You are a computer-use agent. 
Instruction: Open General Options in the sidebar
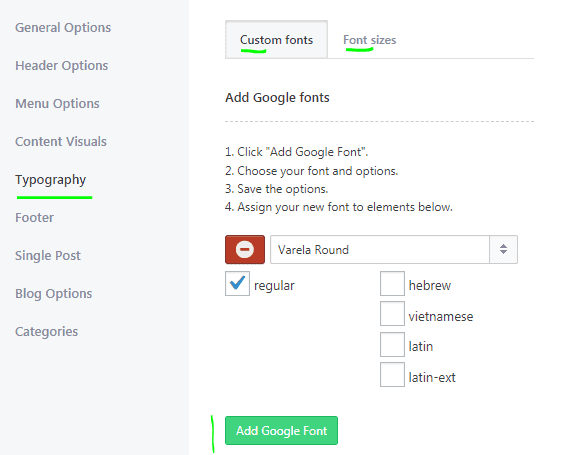pyautogui.click(x=63, y=28)
